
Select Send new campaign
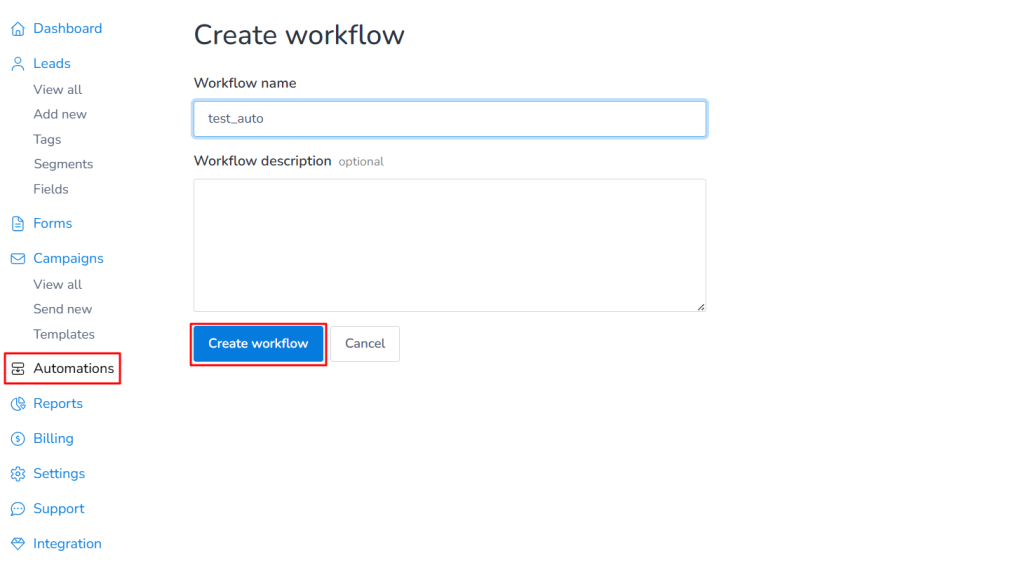[x=63, y=309]
